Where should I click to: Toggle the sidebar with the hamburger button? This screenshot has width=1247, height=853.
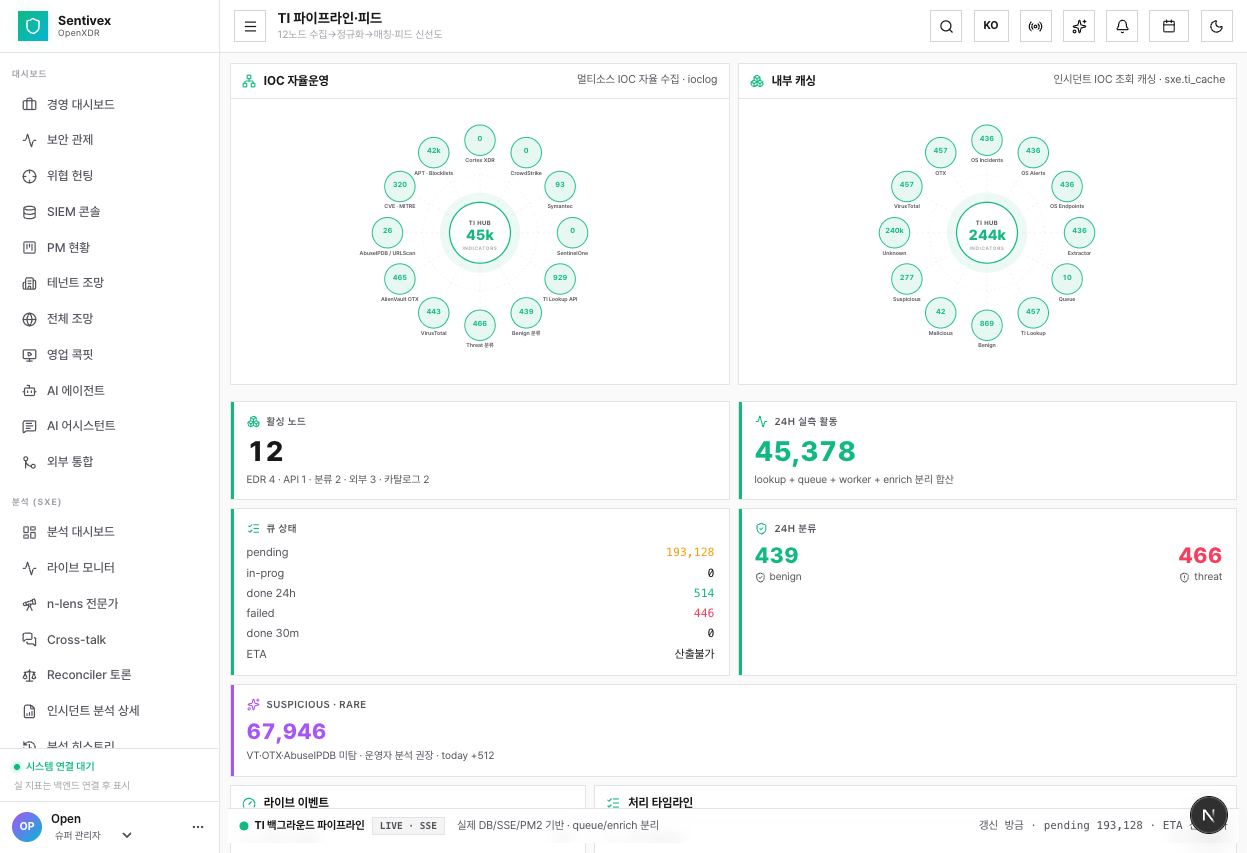point(250,26)
